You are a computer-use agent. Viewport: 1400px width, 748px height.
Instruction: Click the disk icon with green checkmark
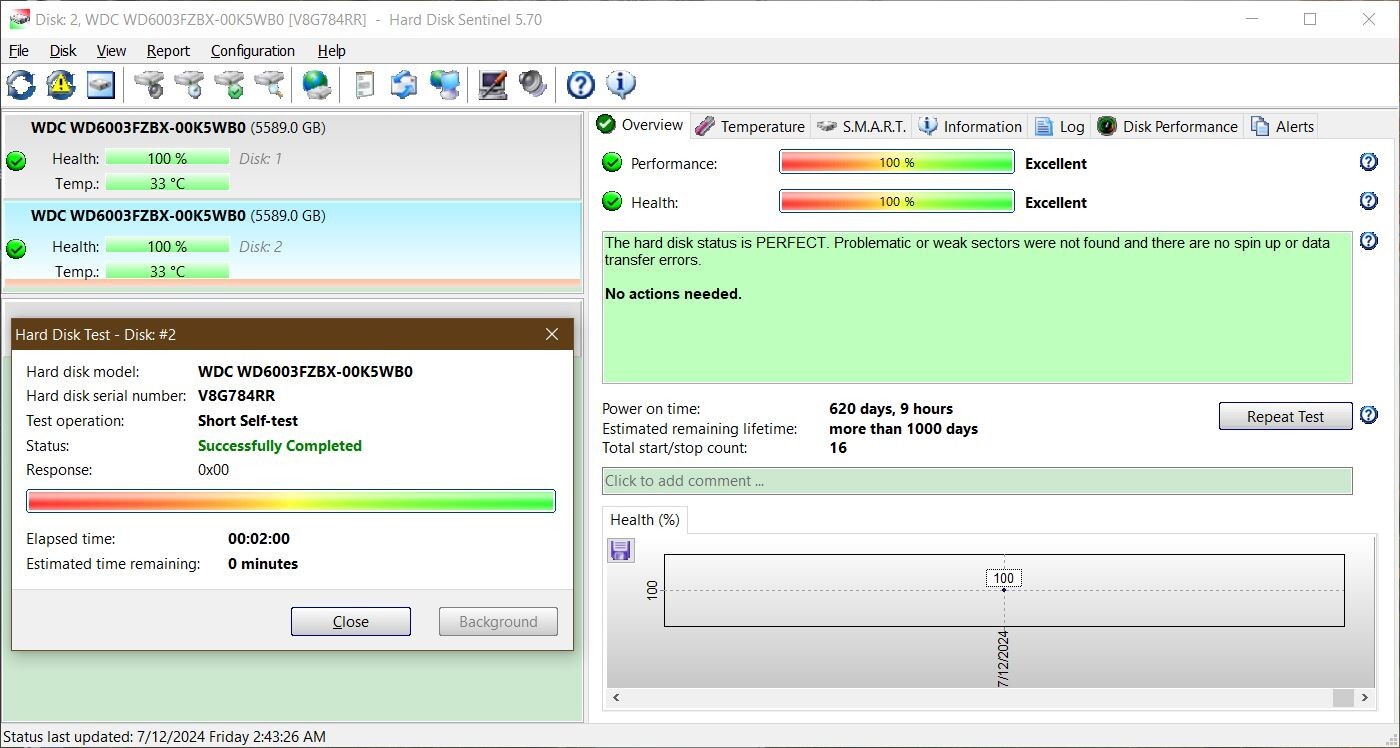(230, 84)
